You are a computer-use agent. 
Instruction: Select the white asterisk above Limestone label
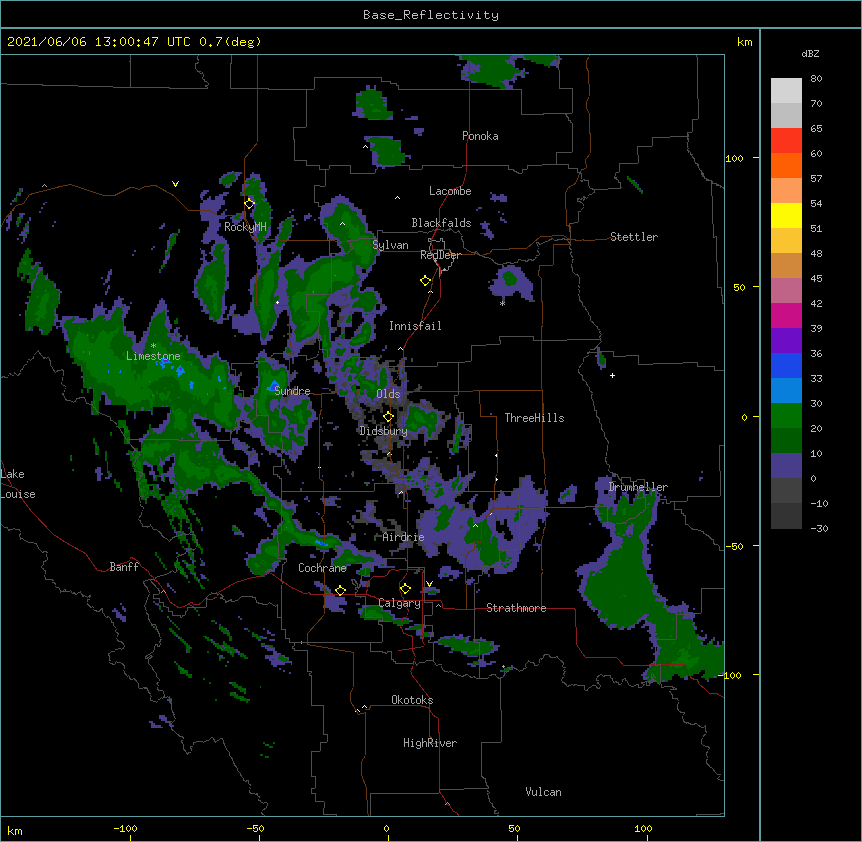153,346
